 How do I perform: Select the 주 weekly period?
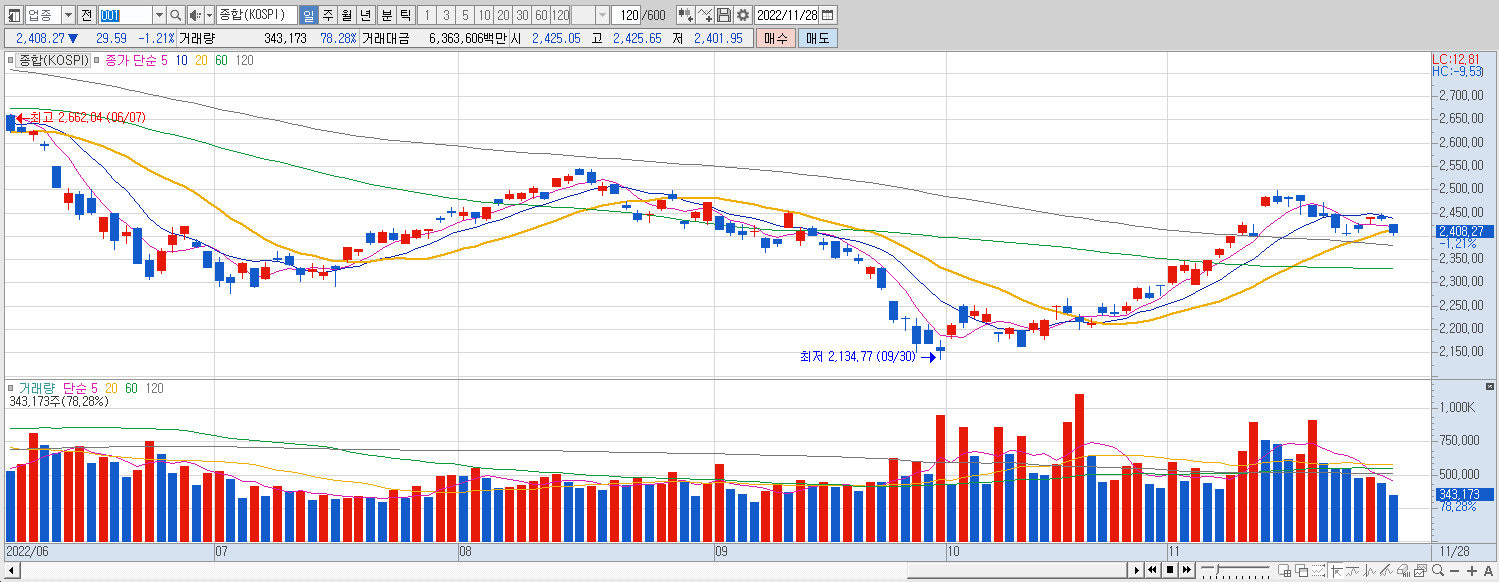click(x=327, y=16)
